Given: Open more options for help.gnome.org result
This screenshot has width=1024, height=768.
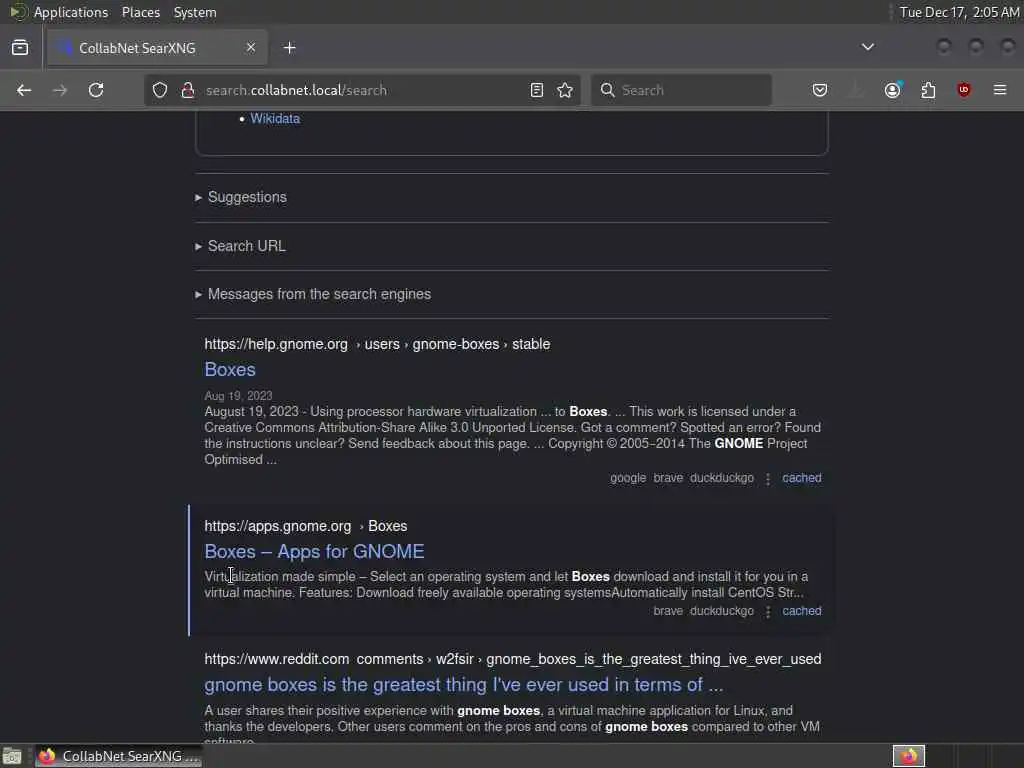Looking at the screenshot, I should point(768,479).
